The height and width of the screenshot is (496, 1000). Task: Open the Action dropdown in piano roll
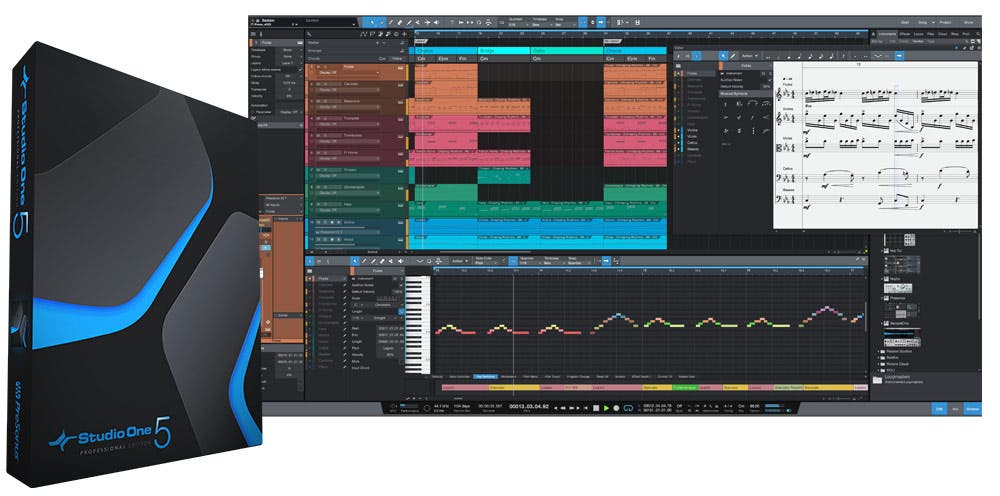click(460, 261)
